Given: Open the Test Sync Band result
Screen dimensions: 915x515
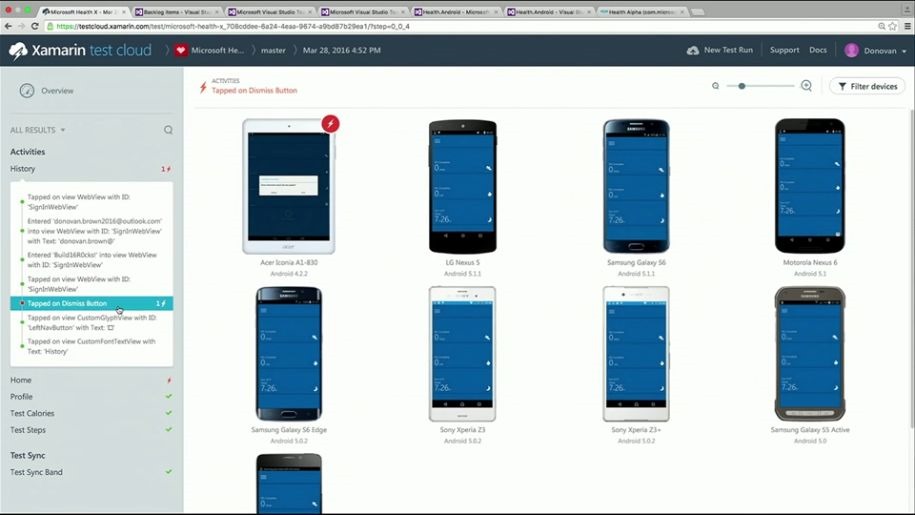Looking at the screenshot, I should tap(36, 472).
